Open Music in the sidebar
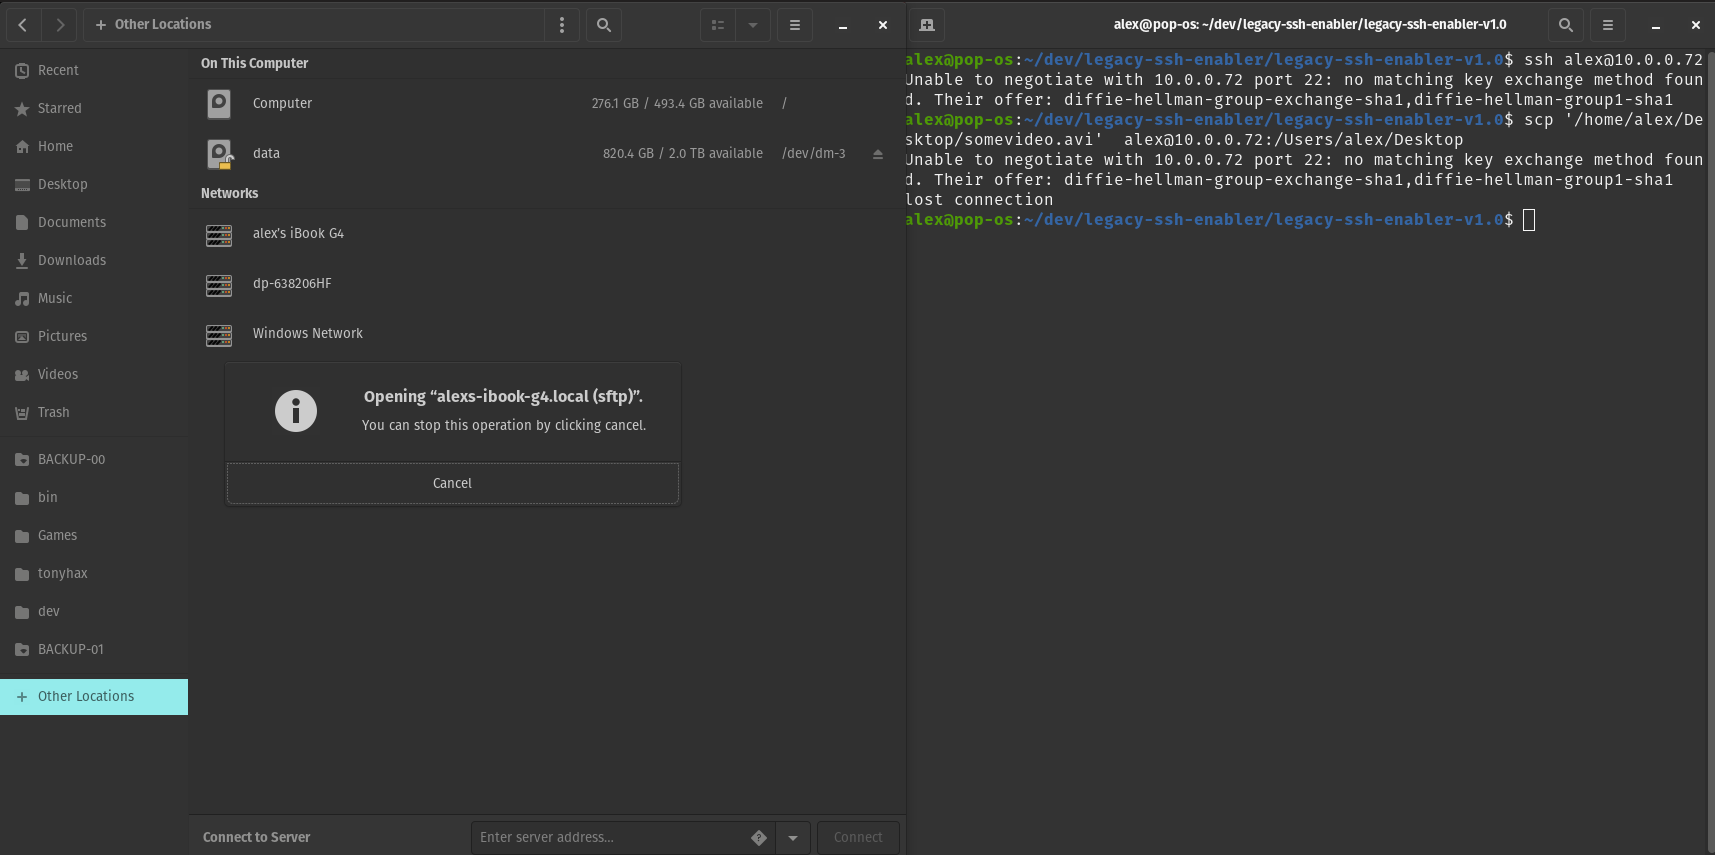The width and height of the screenshot is (1715, 855). pos(94,298)
